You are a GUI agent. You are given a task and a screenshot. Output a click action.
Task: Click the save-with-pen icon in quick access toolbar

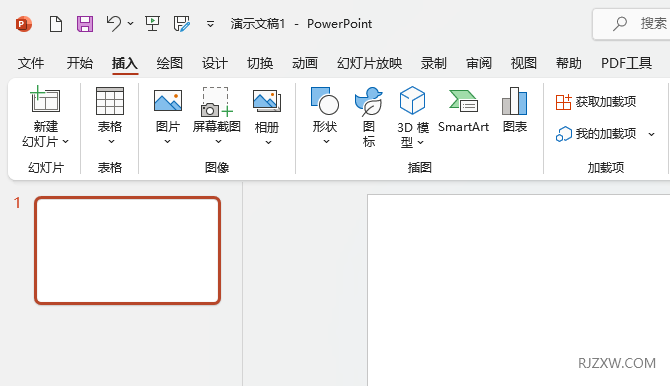point(182,24)
